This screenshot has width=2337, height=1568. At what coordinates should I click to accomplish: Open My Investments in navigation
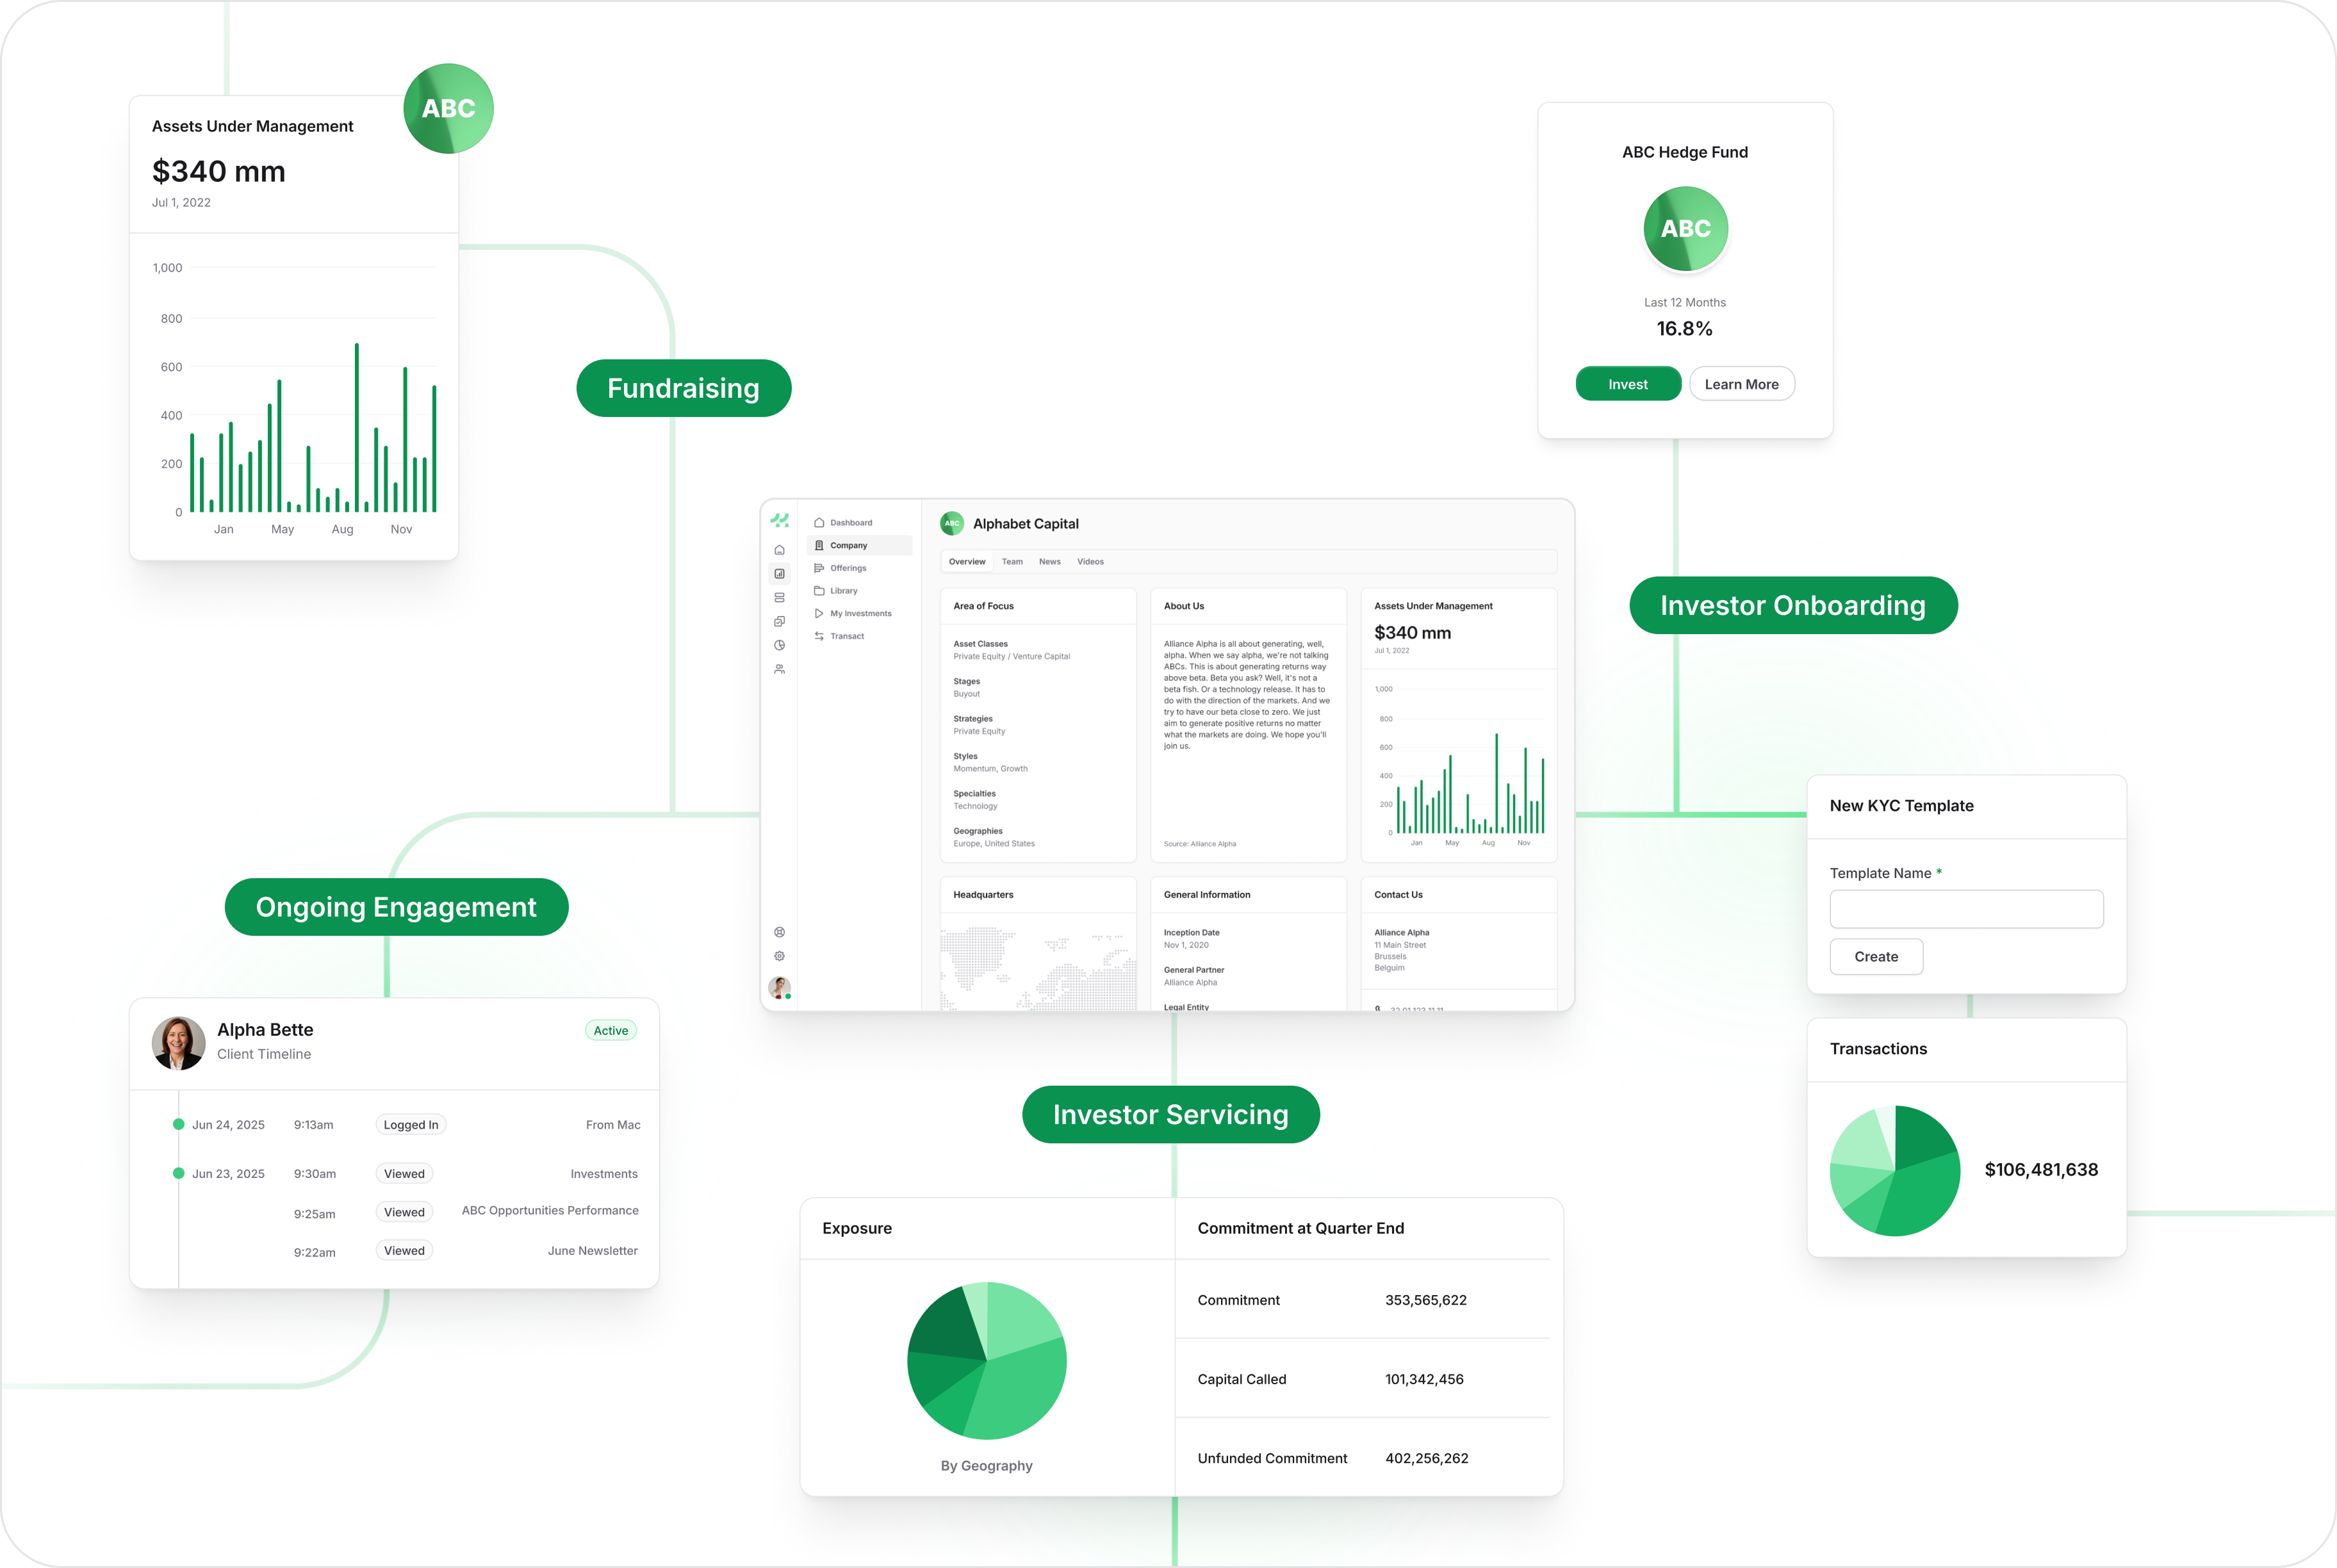(859, 613)
